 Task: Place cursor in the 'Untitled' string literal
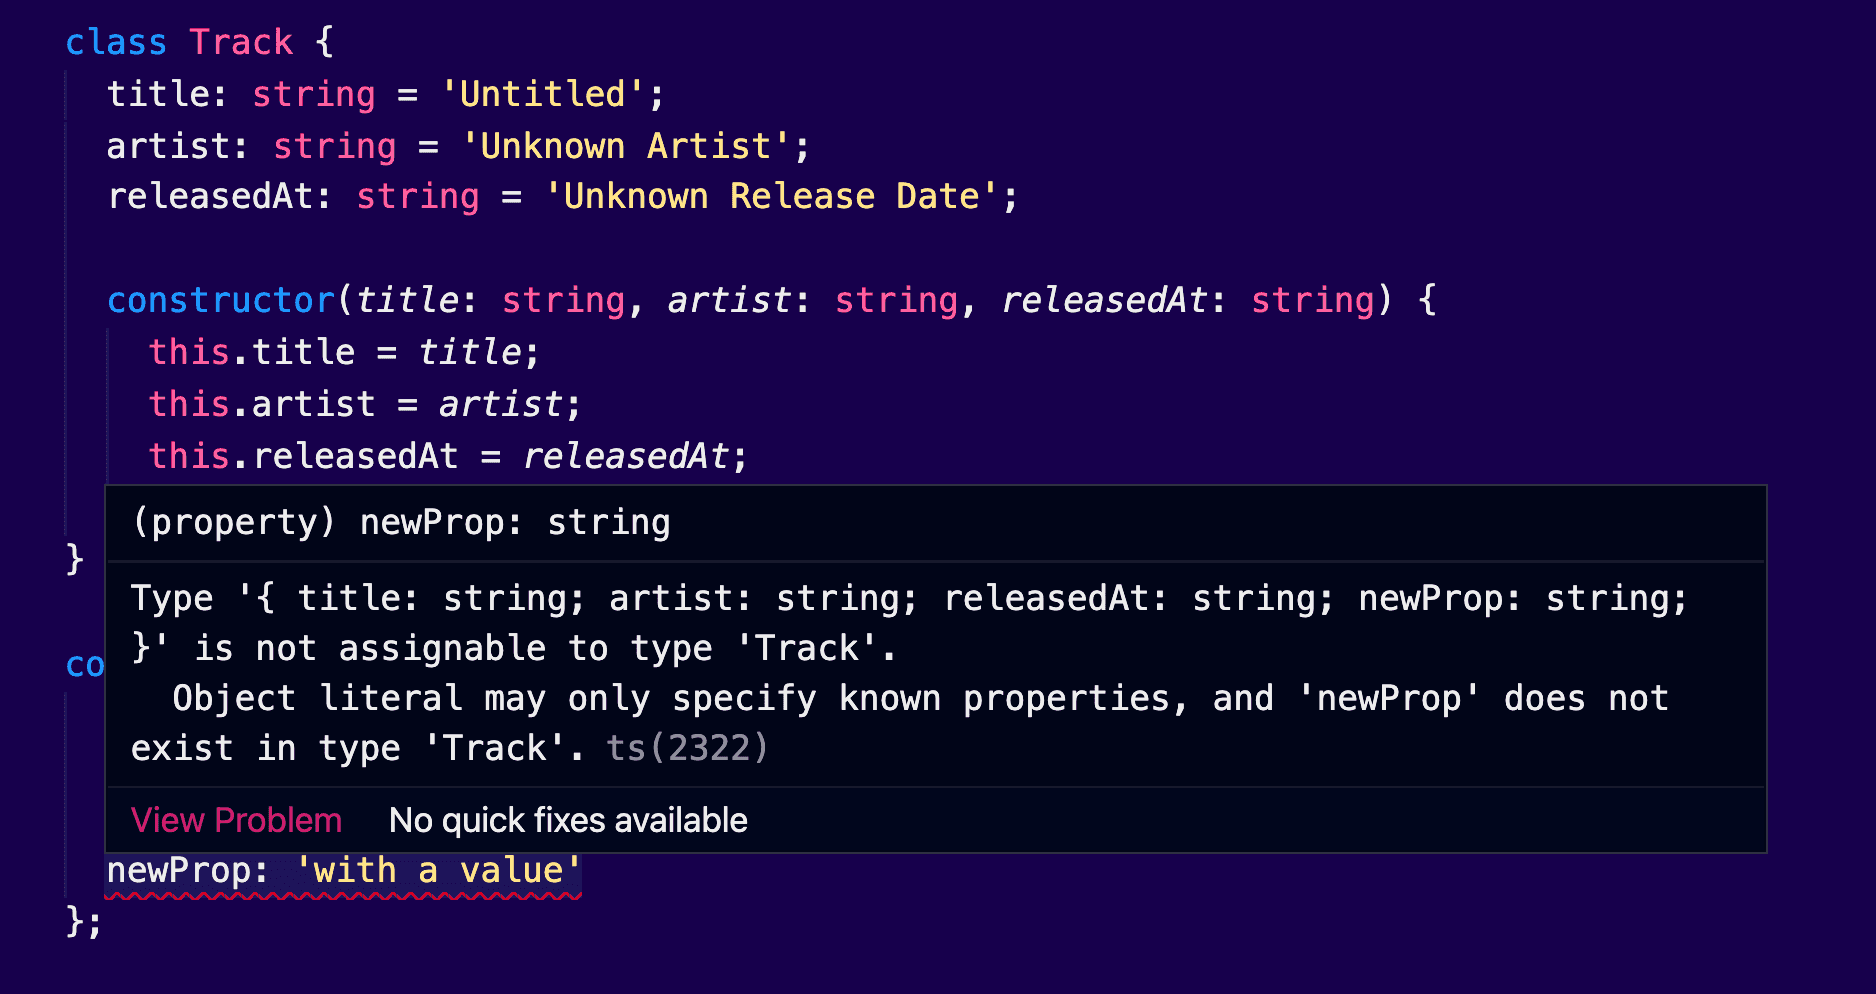click(541, 94)
